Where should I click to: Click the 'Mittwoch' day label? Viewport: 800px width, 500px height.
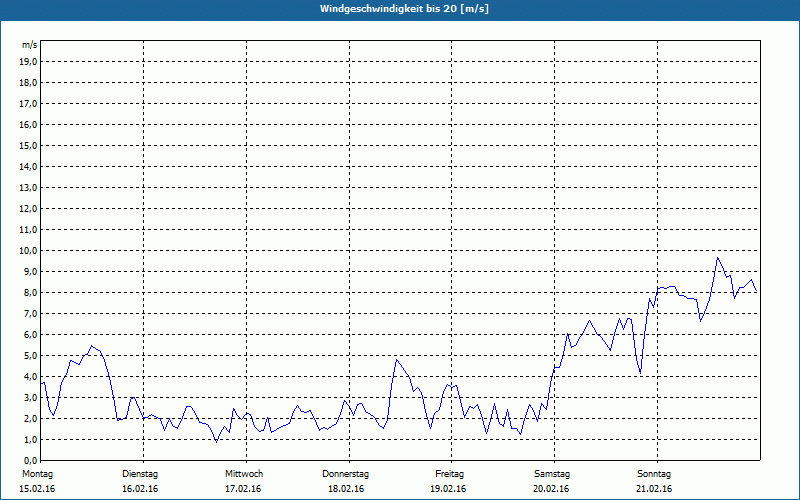click(x=244, y=474)
